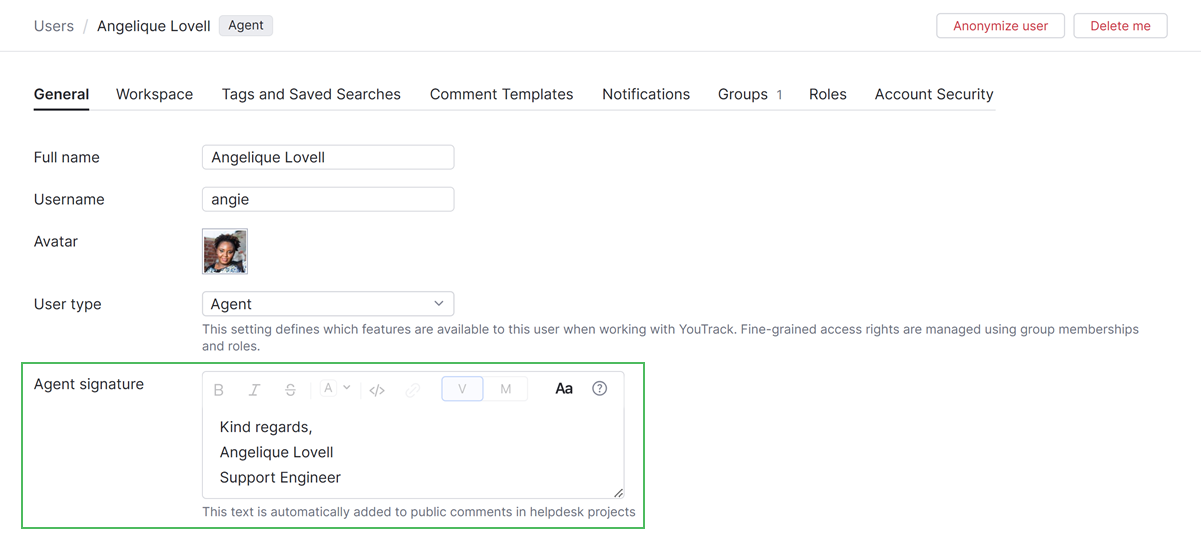1201x549 pixels.
Task: Switch to Account Security tab
Action: pos(933,94)
